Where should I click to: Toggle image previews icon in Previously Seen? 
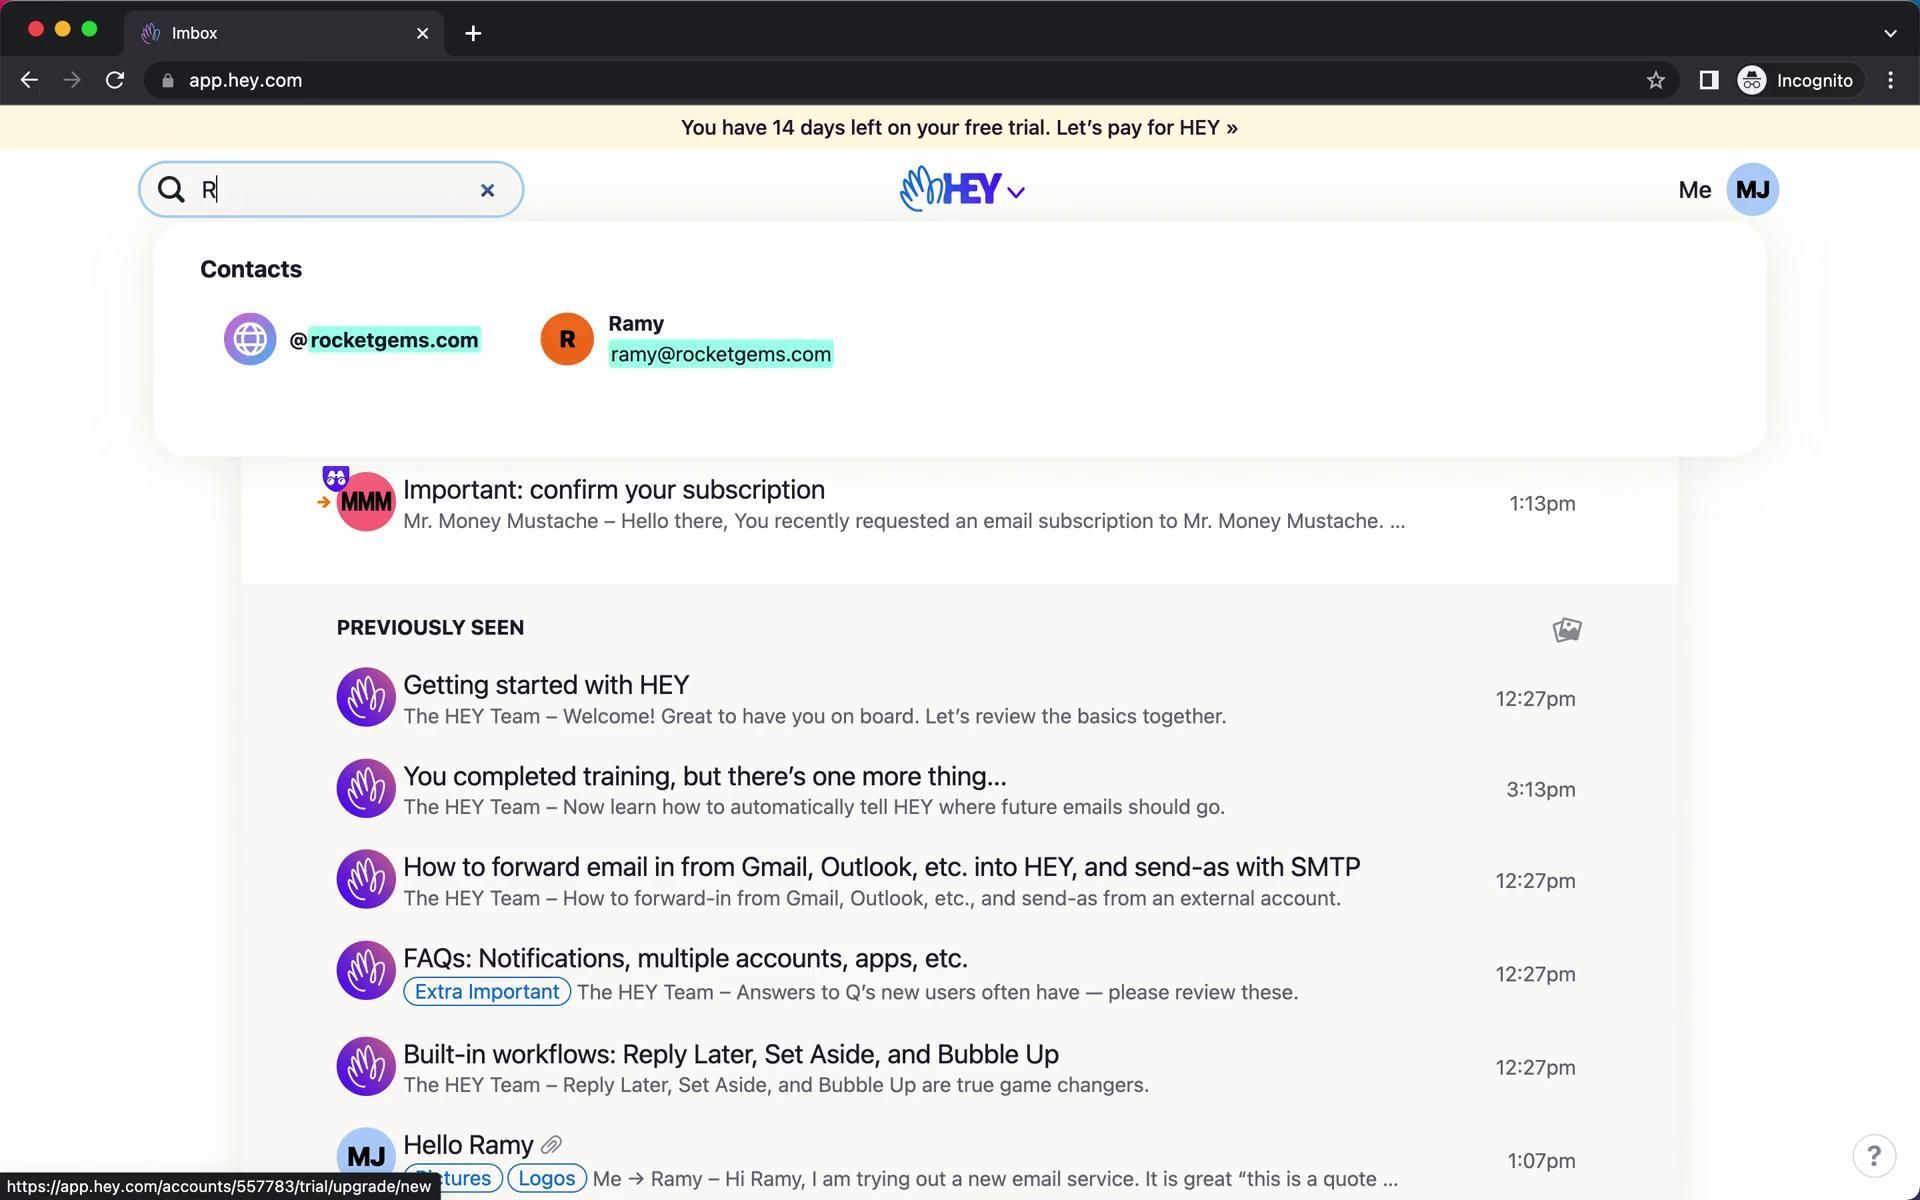(1566, 629)
